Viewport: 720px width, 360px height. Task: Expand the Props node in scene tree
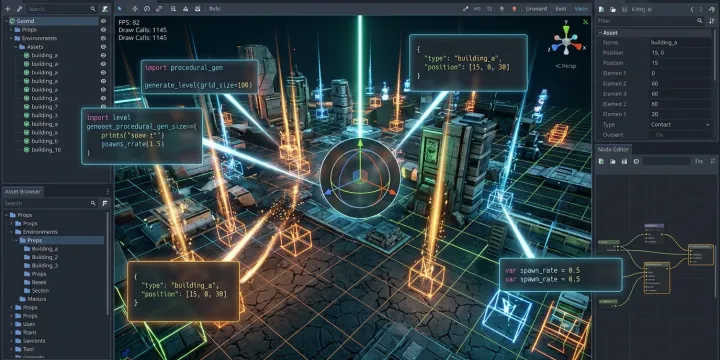tap(11, 30)
